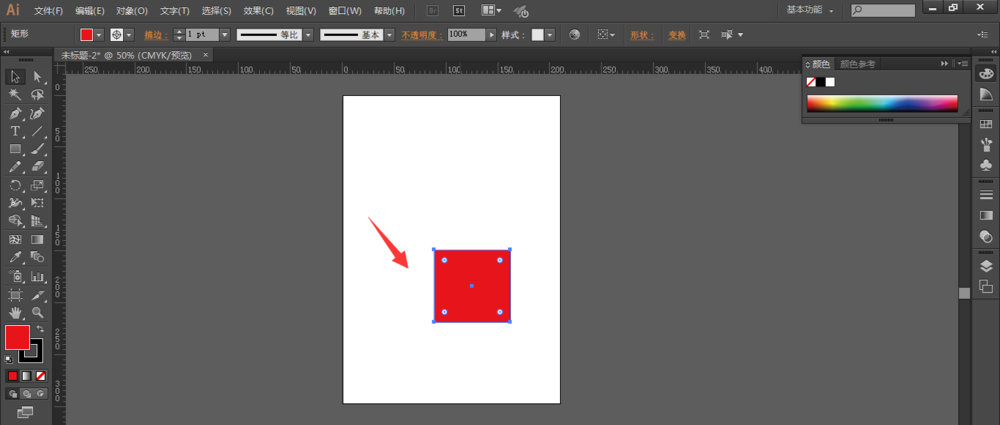This screenshot has width=1000, height=425.
Task: Select the Zoom tool
Action: tap(38, 313)
